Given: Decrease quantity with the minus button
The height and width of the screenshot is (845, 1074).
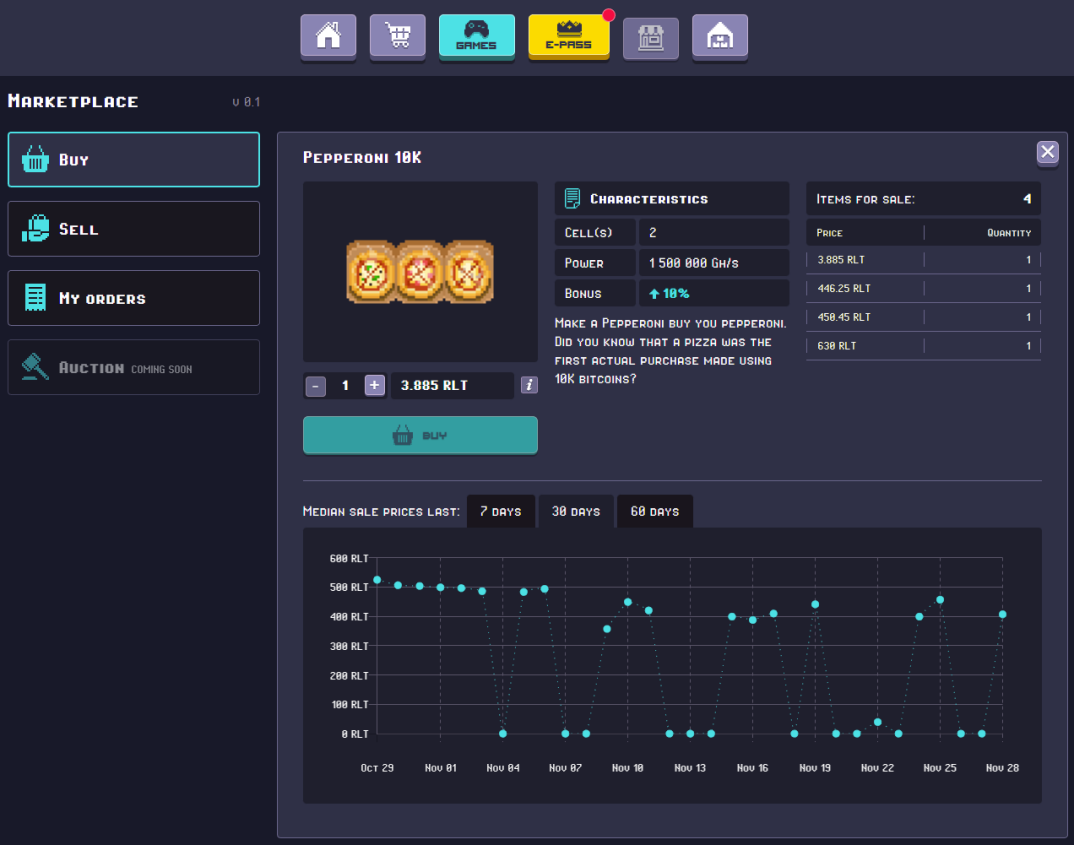Looking at the screenshot, I should (315, 385).
